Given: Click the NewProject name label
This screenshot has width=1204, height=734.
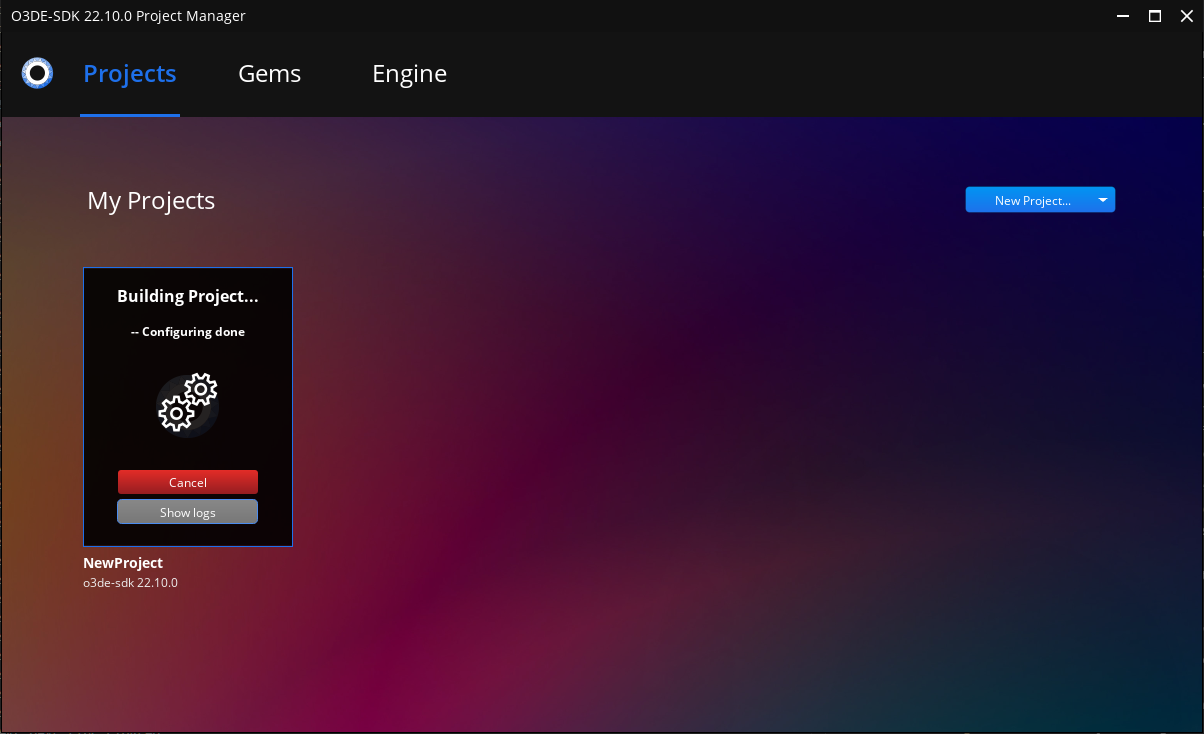Looking at the screenshot, I should pos(123,563).
